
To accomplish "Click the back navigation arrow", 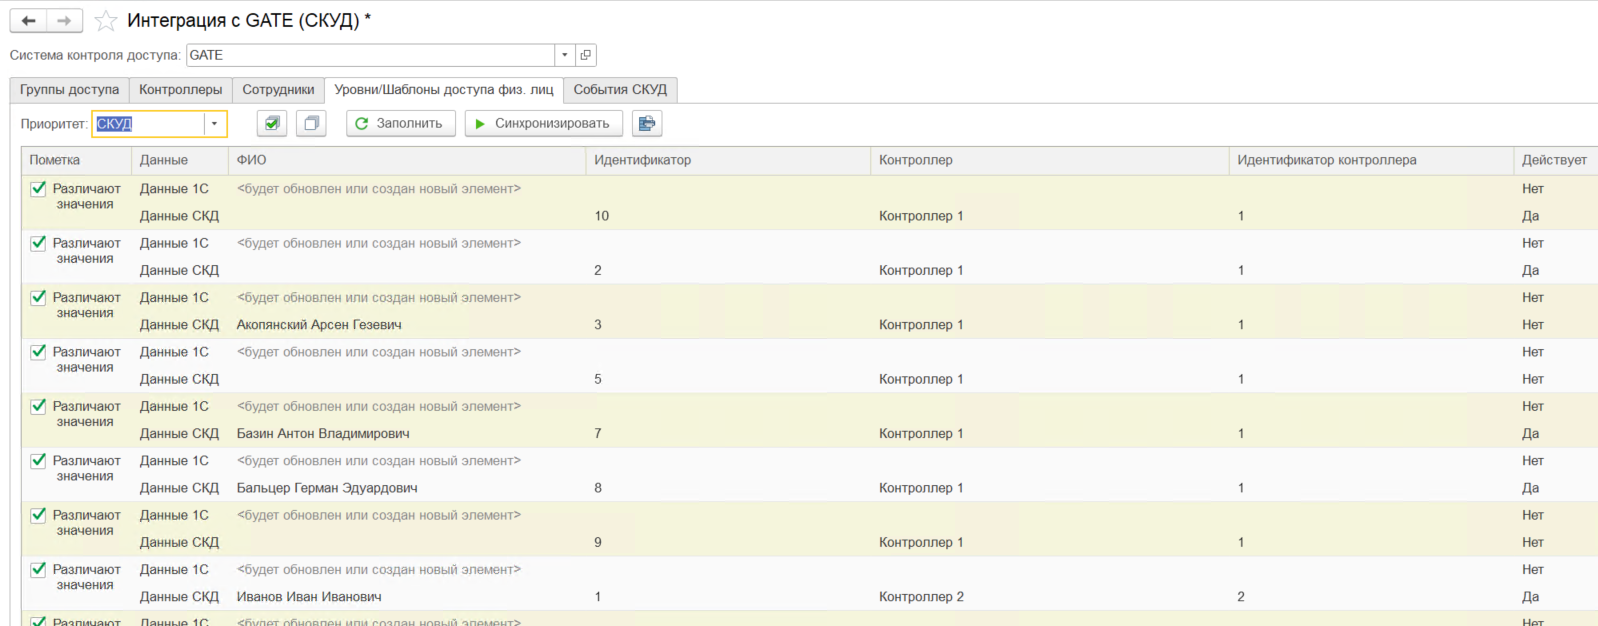I will [x=28, y=21].
